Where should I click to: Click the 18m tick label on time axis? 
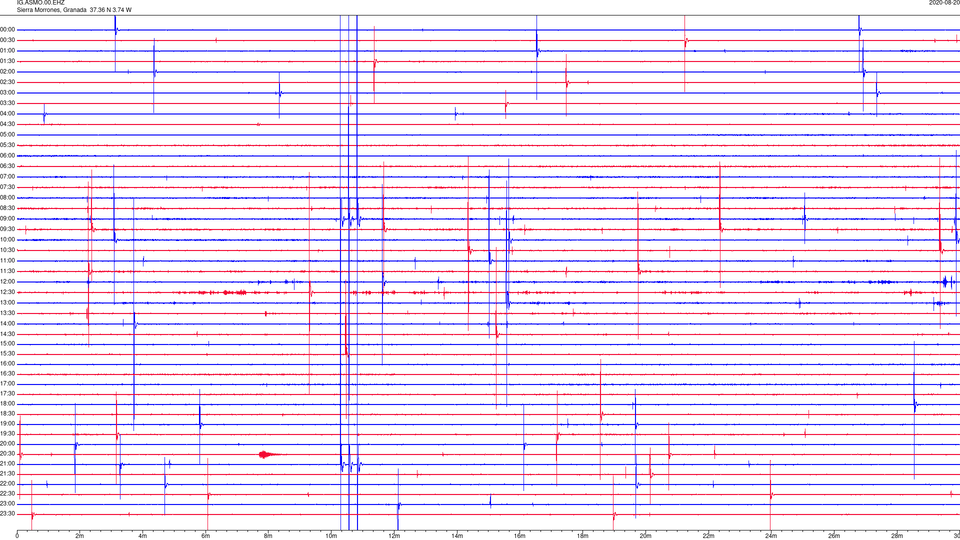[x=582, y=536]
